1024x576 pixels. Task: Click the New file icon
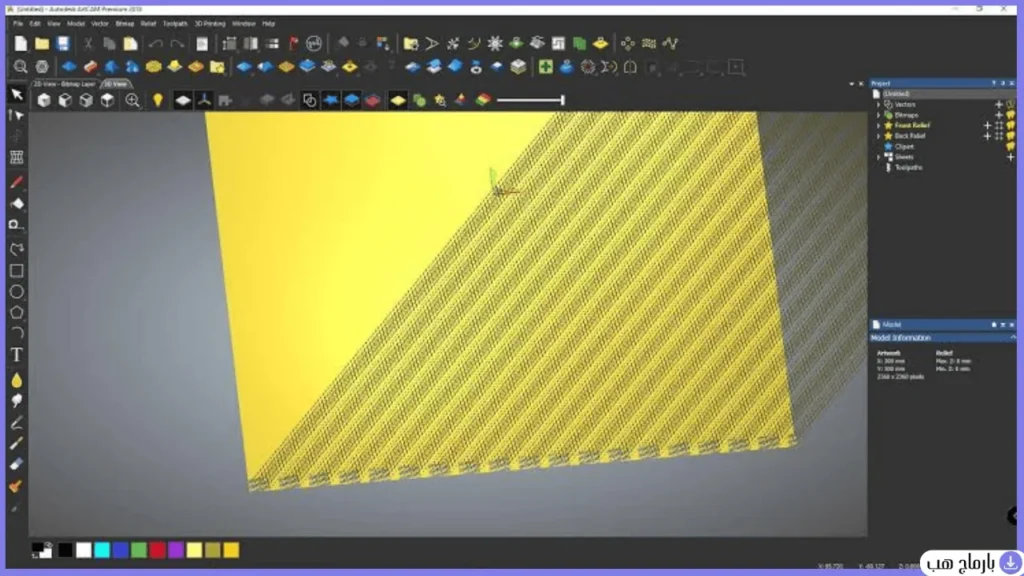coord(21,44)
